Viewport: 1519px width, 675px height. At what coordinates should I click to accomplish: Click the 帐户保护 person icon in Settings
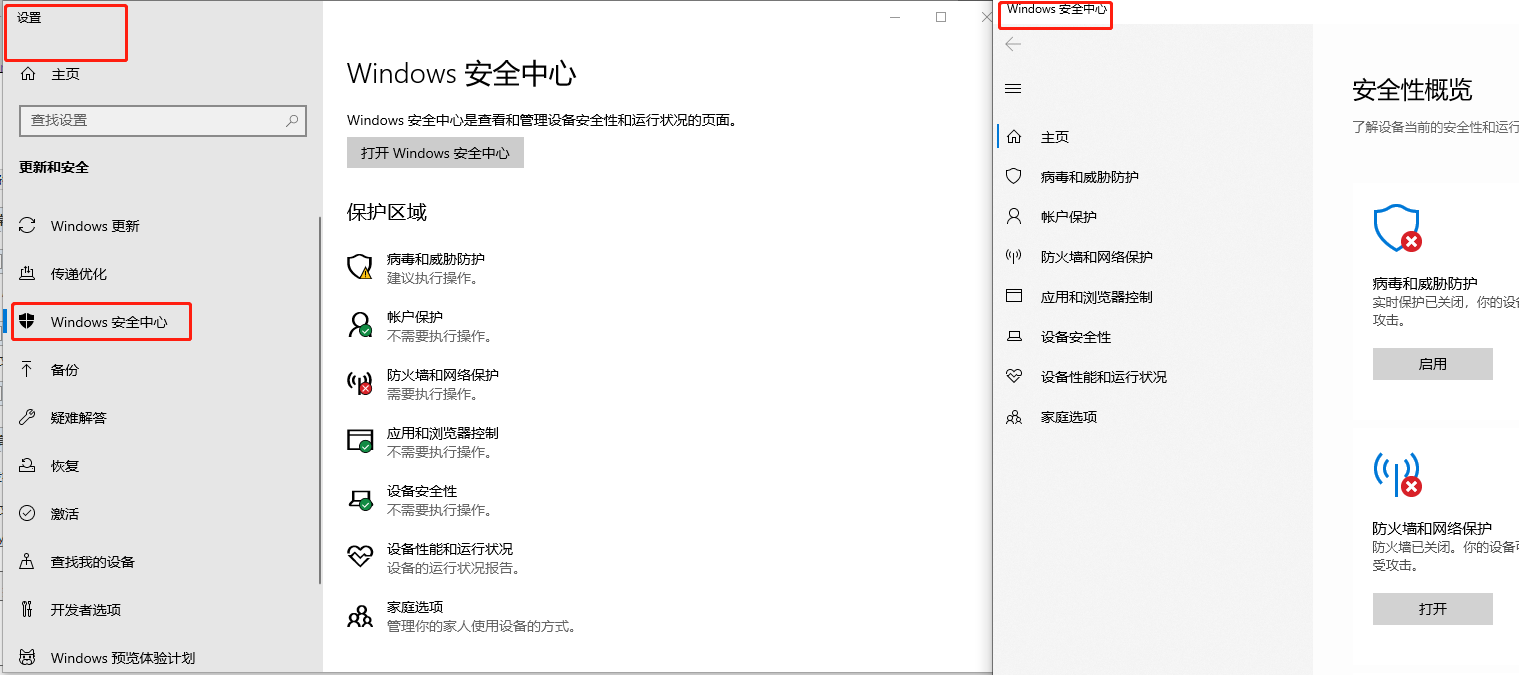click(360, 325)
